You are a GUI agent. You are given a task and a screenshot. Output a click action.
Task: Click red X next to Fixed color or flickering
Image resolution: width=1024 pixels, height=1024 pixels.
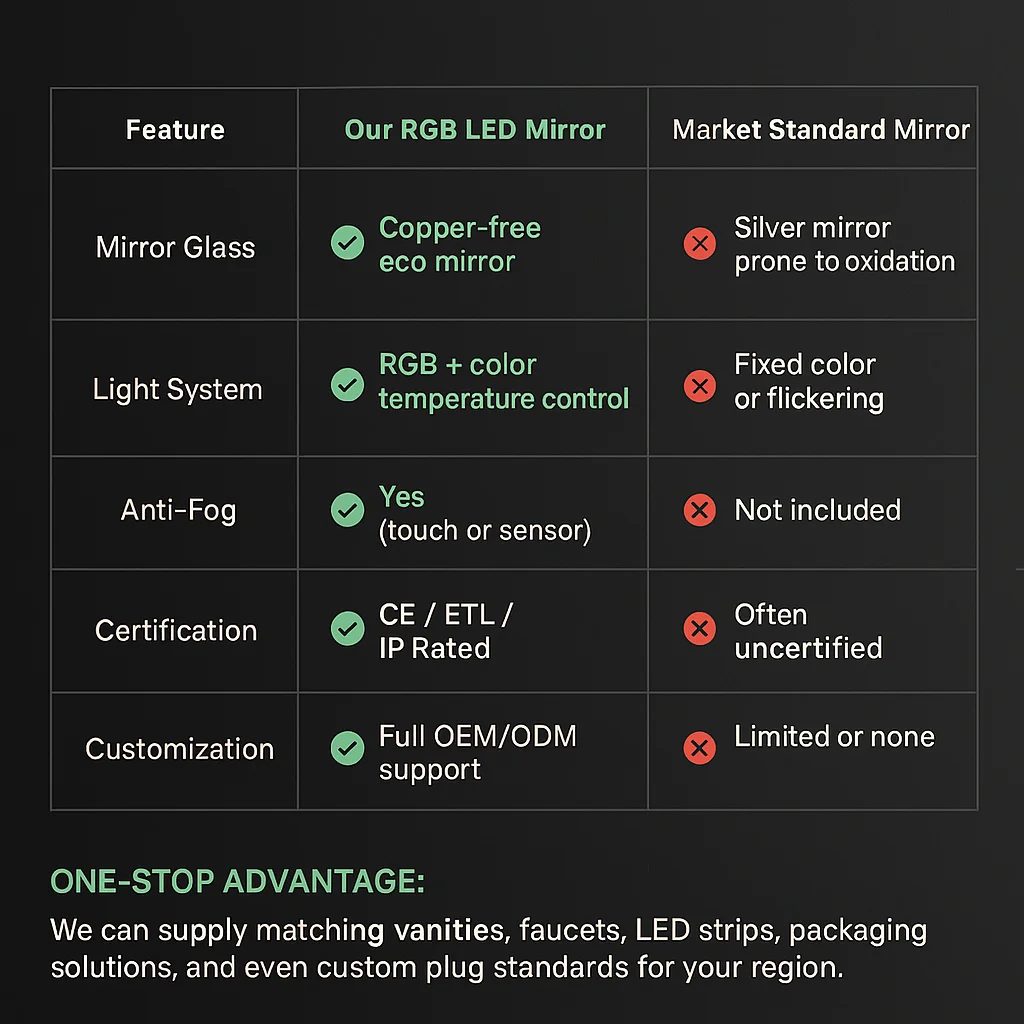[x=699, y=386]
